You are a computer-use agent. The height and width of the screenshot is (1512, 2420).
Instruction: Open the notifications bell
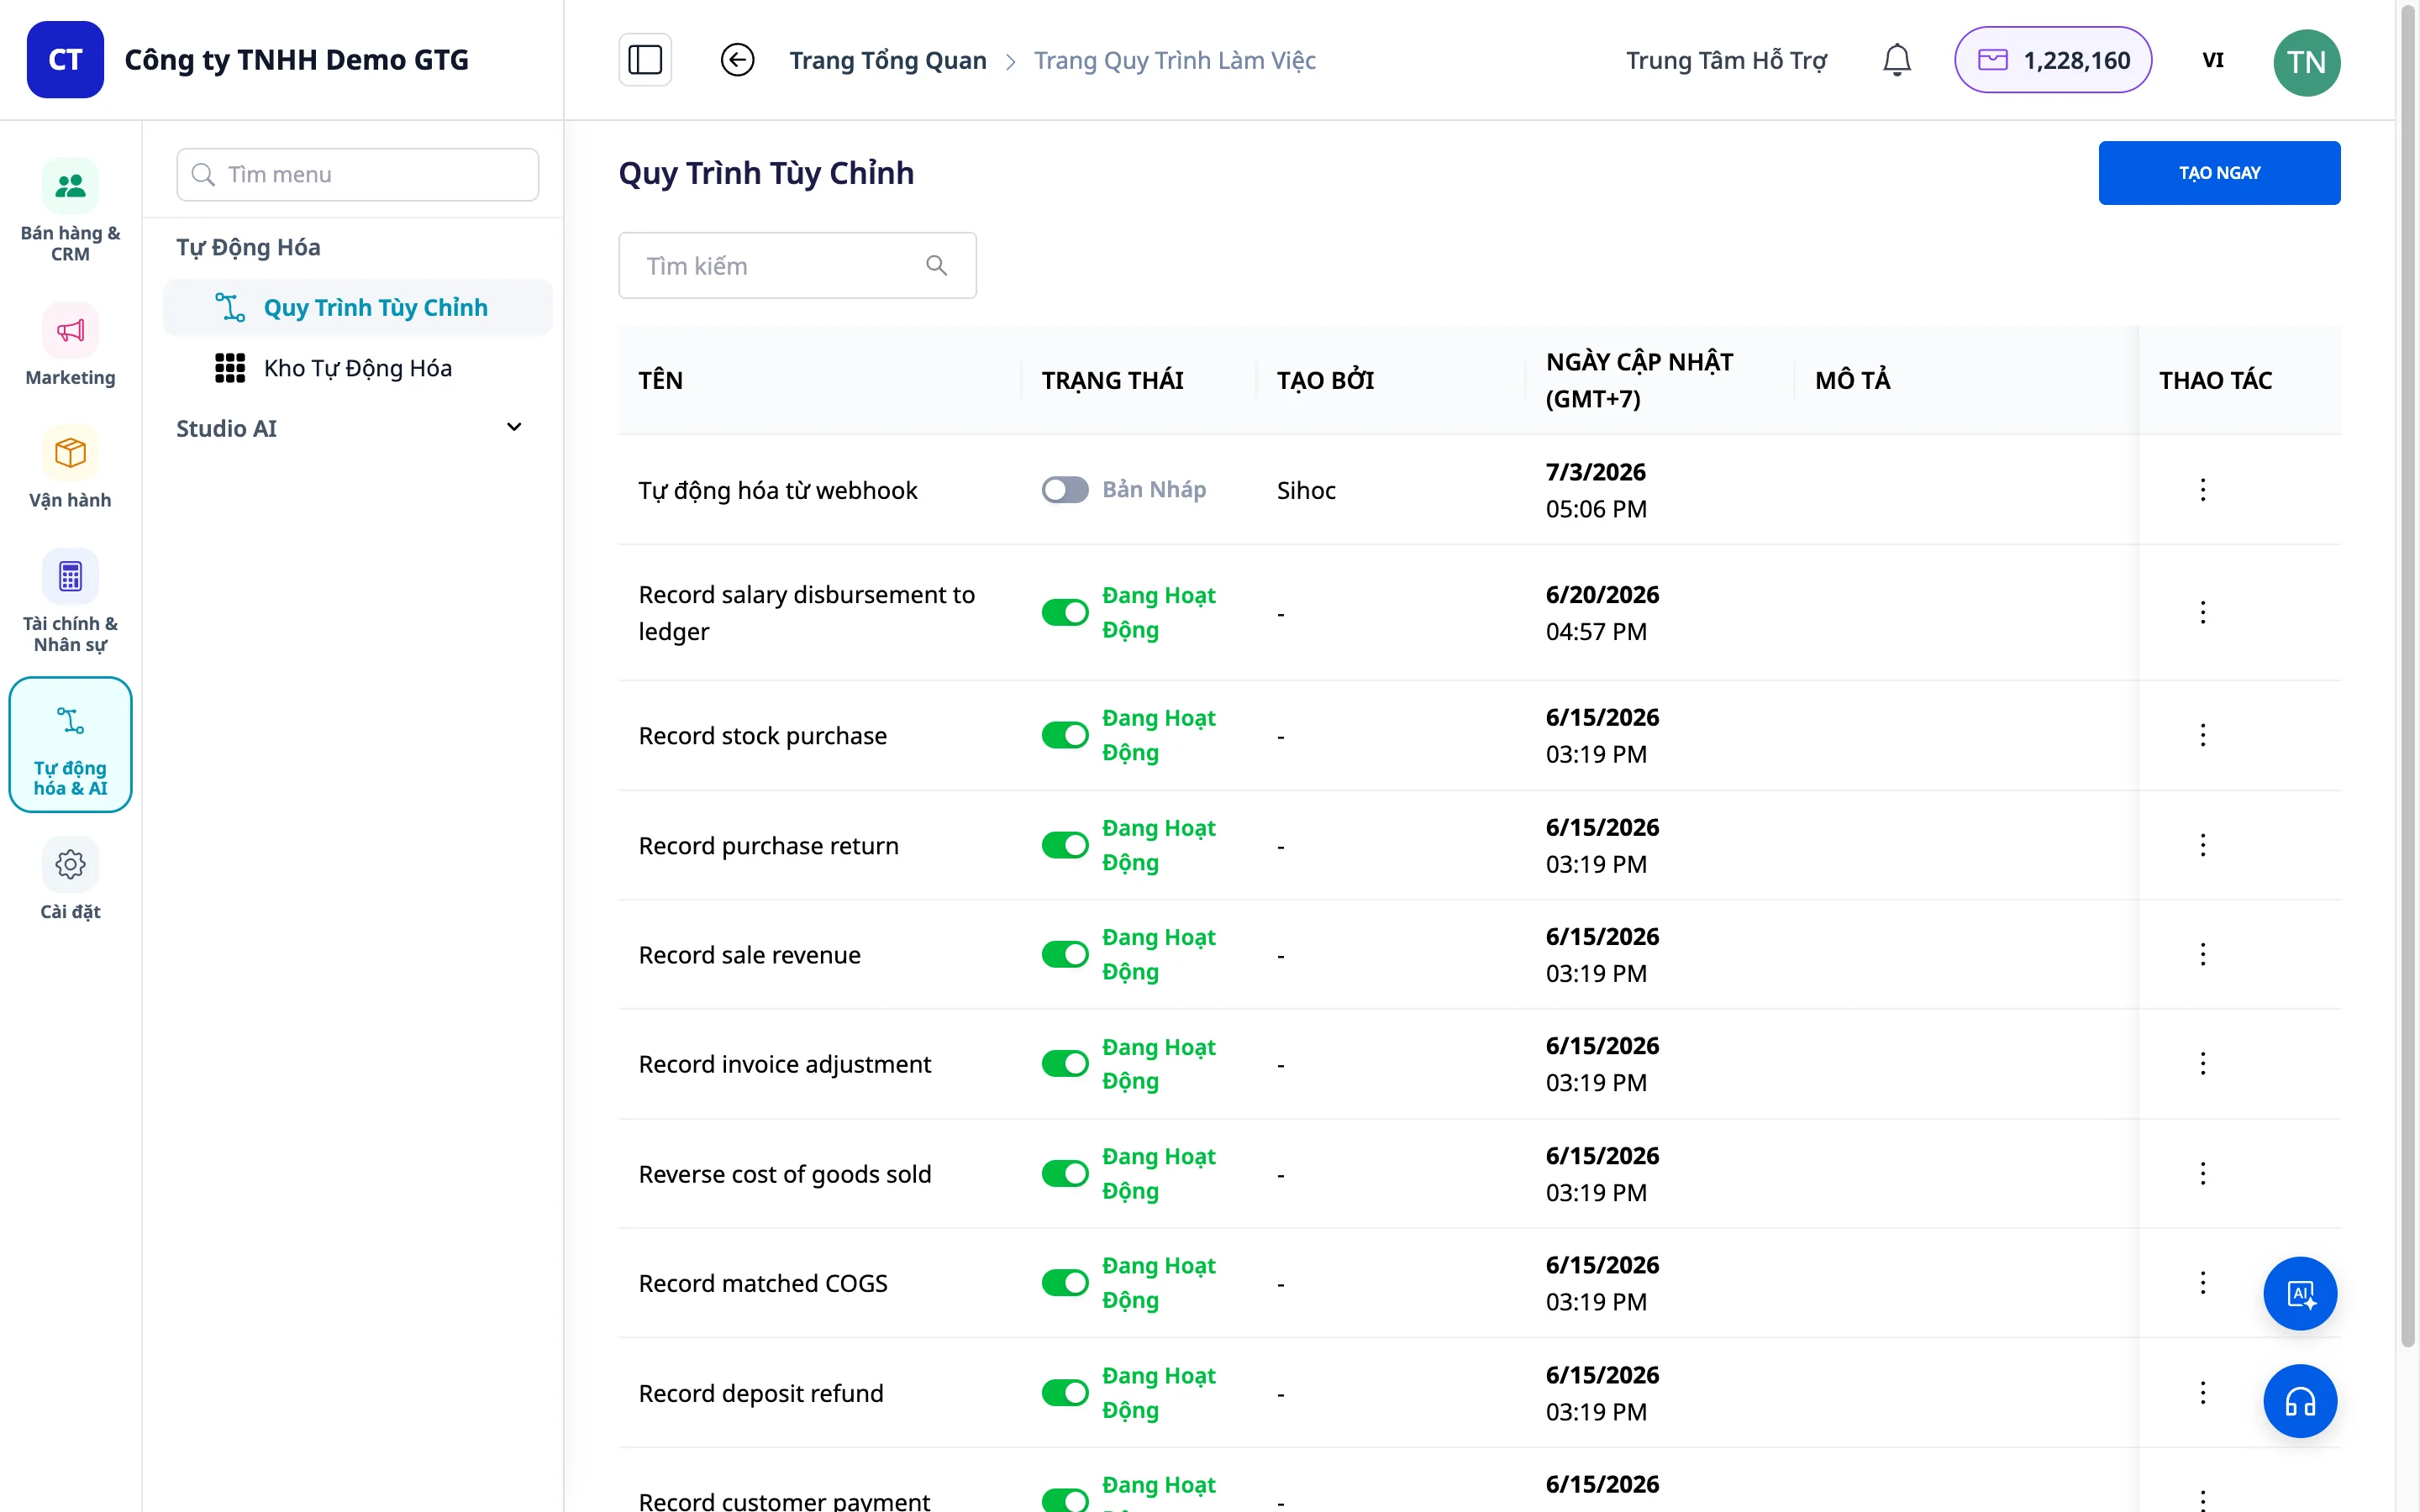click(x=1897, y=60)
